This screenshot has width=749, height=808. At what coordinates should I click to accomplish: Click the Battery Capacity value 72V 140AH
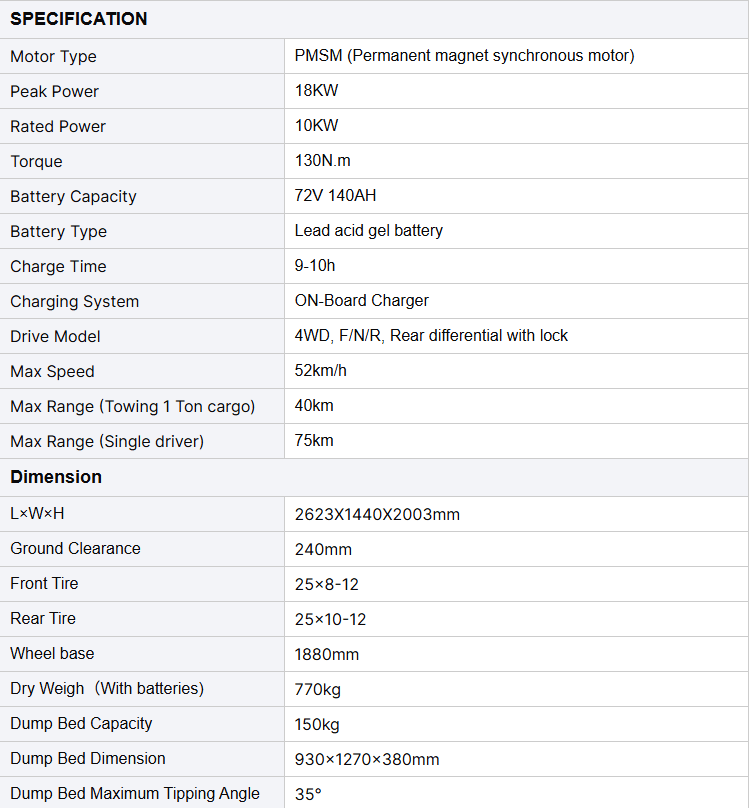click(336, 196)
